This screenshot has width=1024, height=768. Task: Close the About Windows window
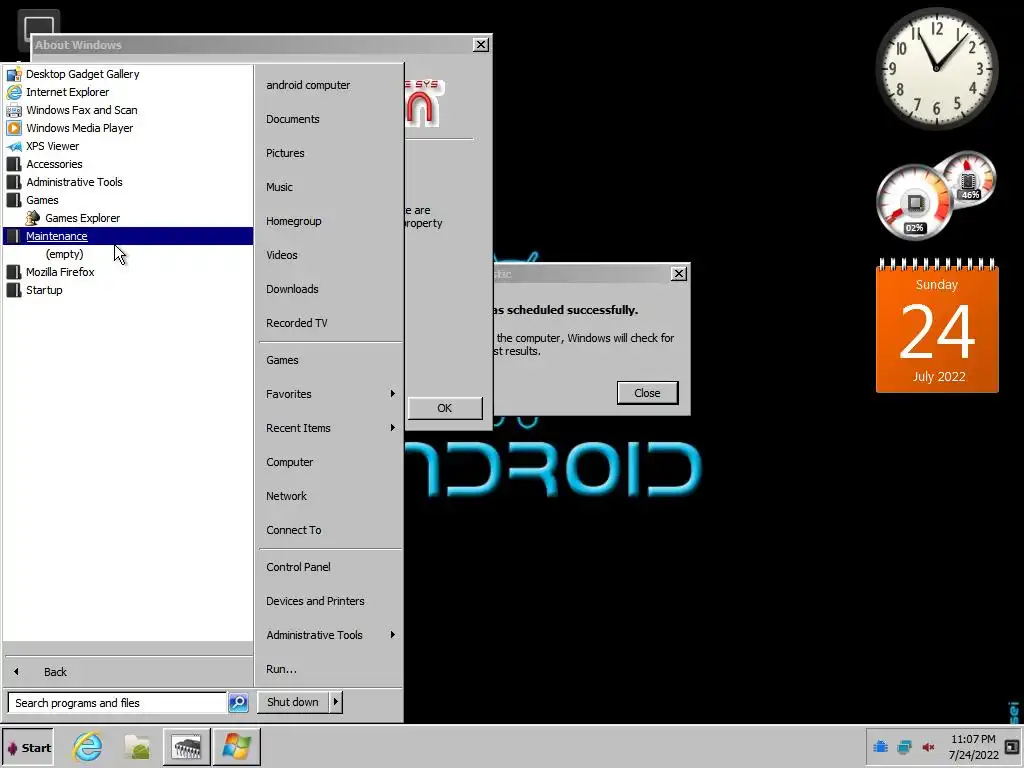pyautogui.click(x=481, y=44)
